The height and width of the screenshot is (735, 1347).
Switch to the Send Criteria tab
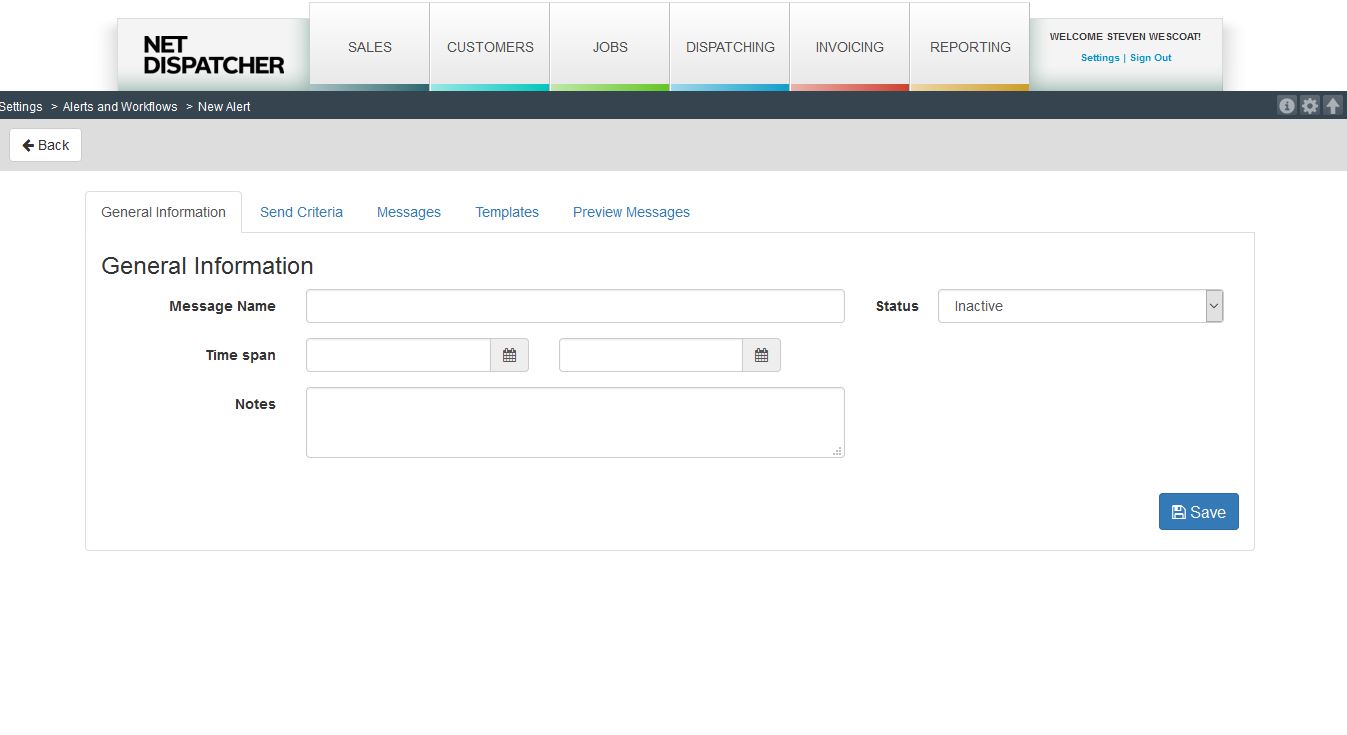click(x=301, y=212)
